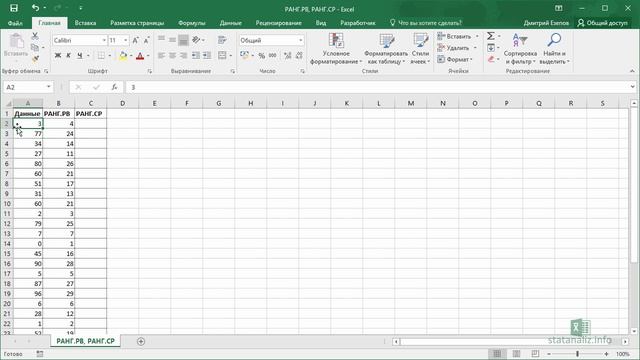Align the cell text to the left
This screenshot has width=640, height=360.
click(162, 55)
